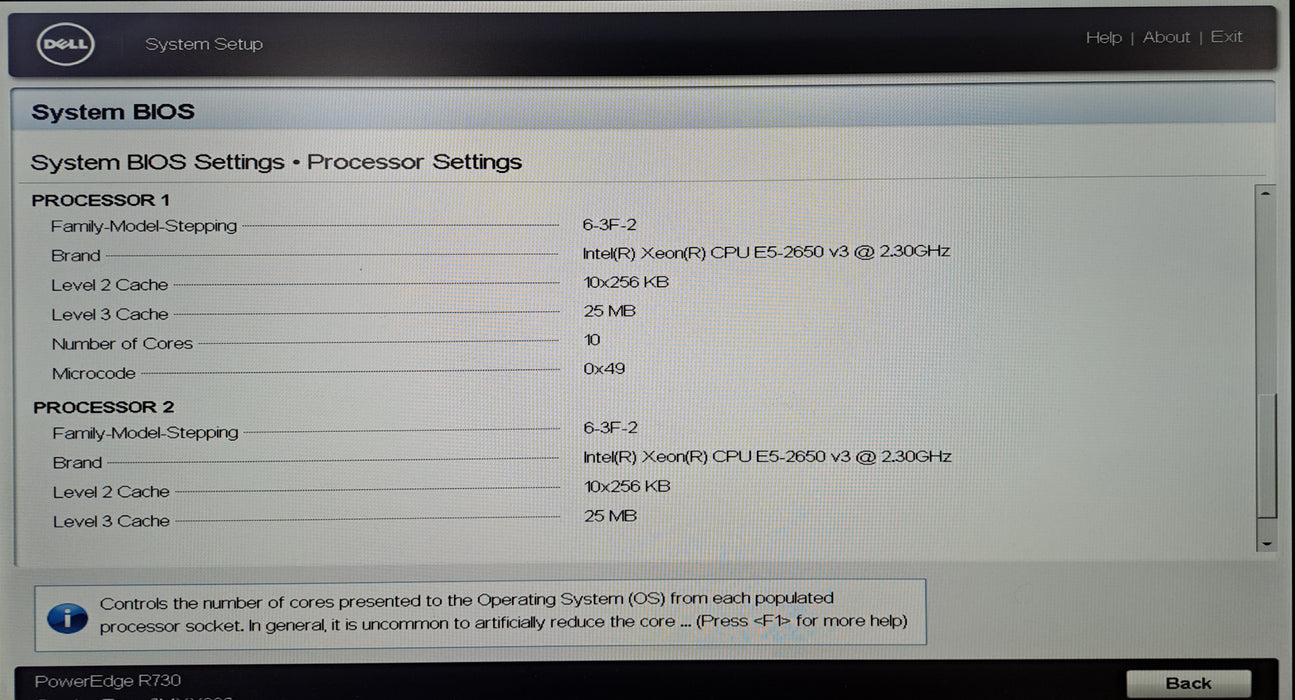Click the vertical scrollbar thumb
This screenshot has height=700, width=1295.
1266,455
